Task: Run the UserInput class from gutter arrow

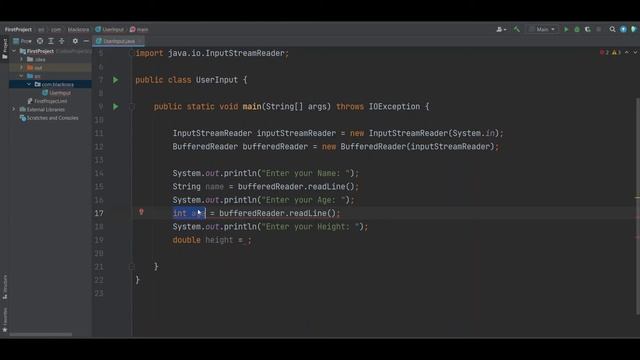Action: click(x=116, y=80)
